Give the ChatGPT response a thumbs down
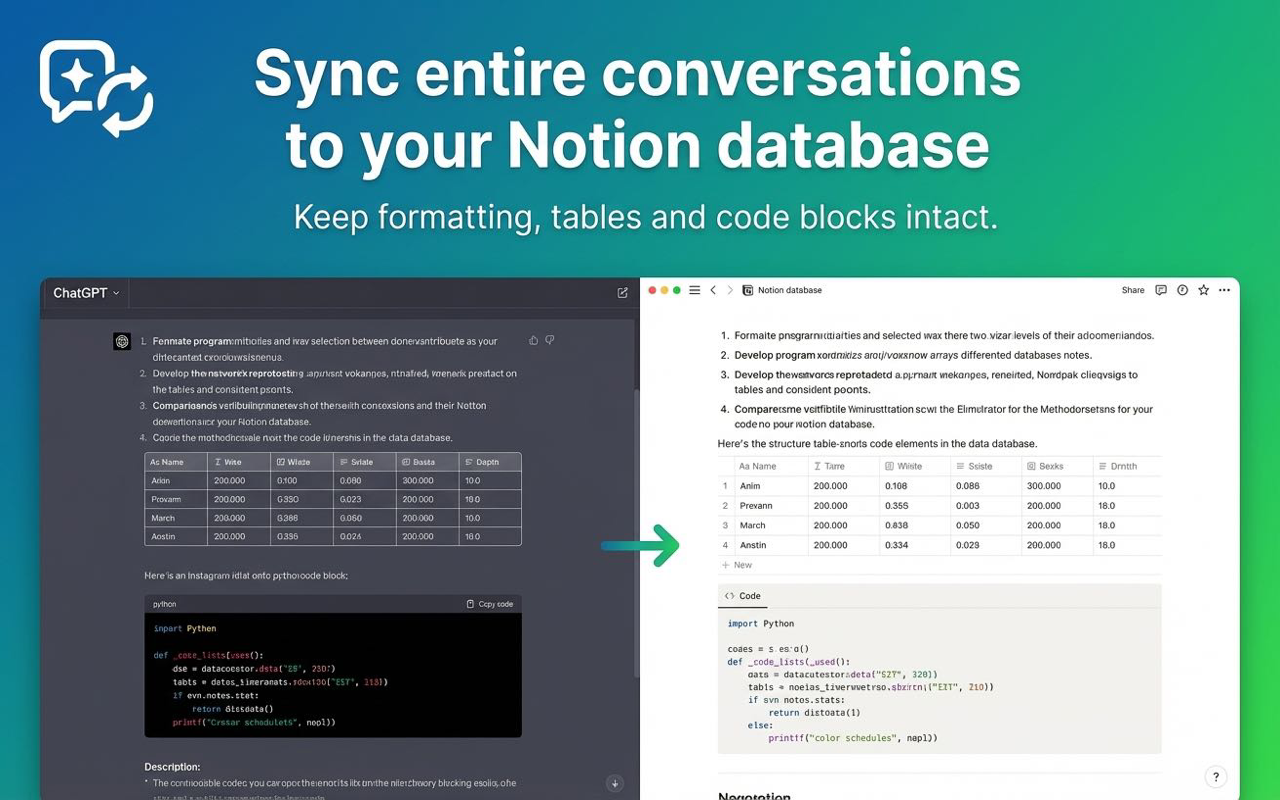 (x=549, y=340)
